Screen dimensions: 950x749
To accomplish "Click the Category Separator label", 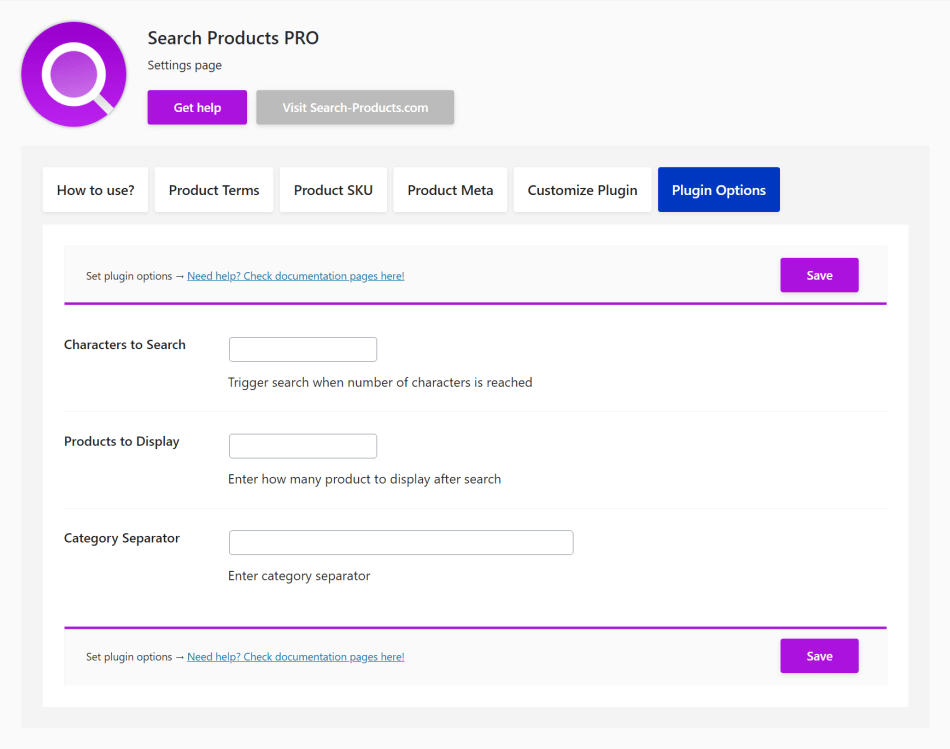I will coord(122,539).
